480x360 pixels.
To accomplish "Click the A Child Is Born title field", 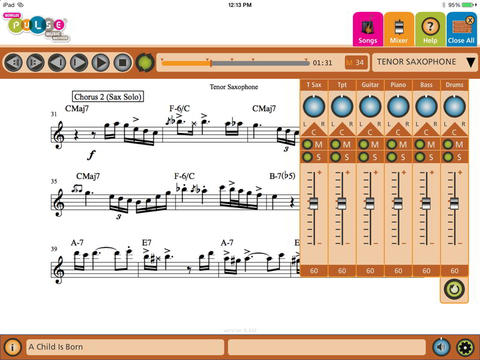I will pos(125,347).
